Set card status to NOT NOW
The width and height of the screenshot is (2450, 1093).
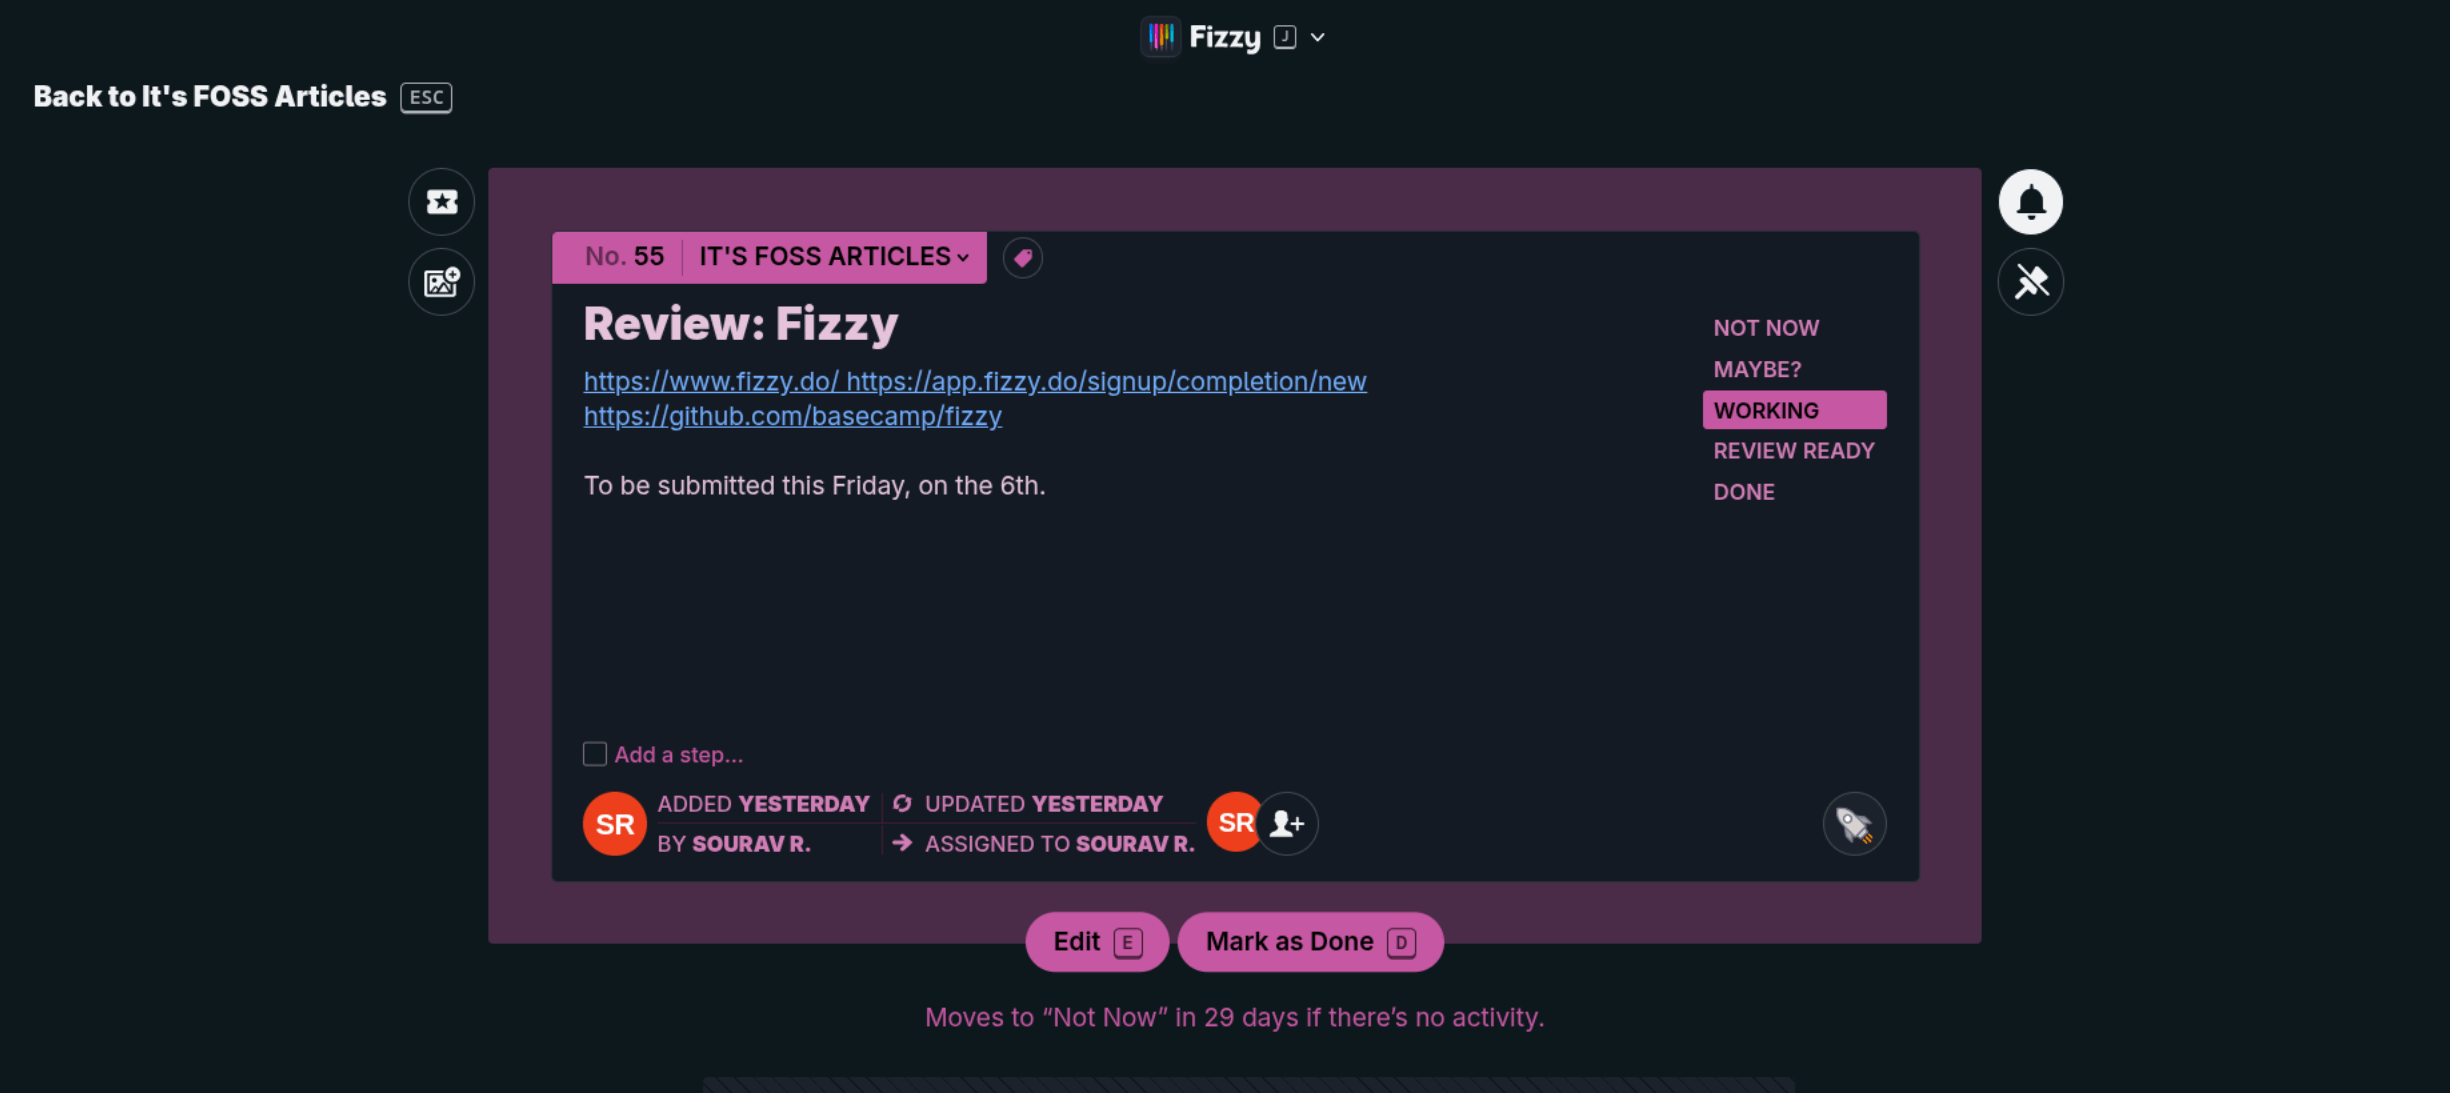1765,328
